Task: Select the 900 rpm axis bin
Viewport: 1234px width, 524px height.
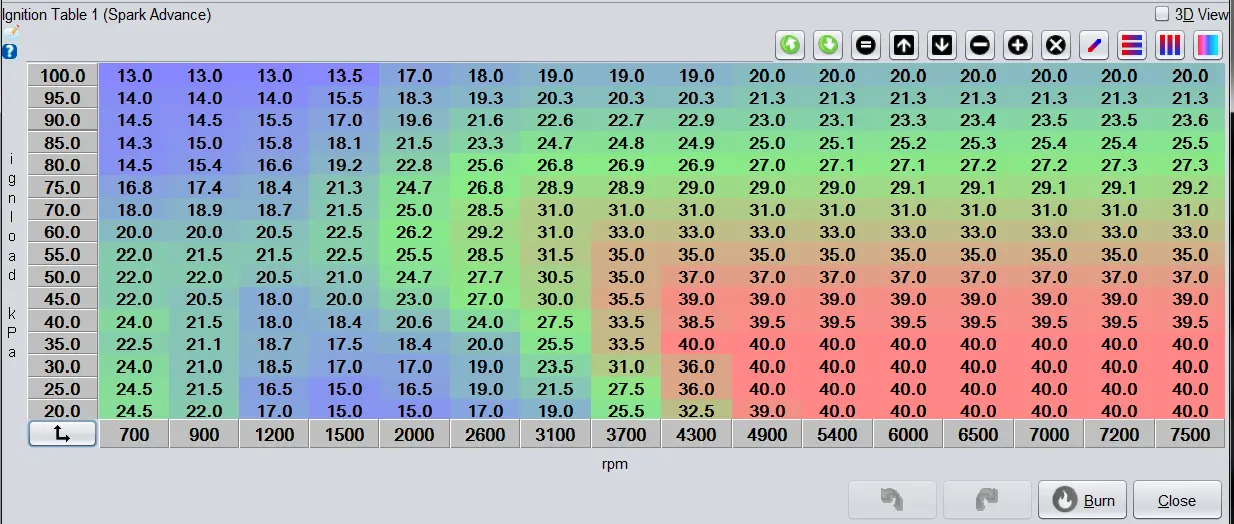Action: [x=204, y=435]
